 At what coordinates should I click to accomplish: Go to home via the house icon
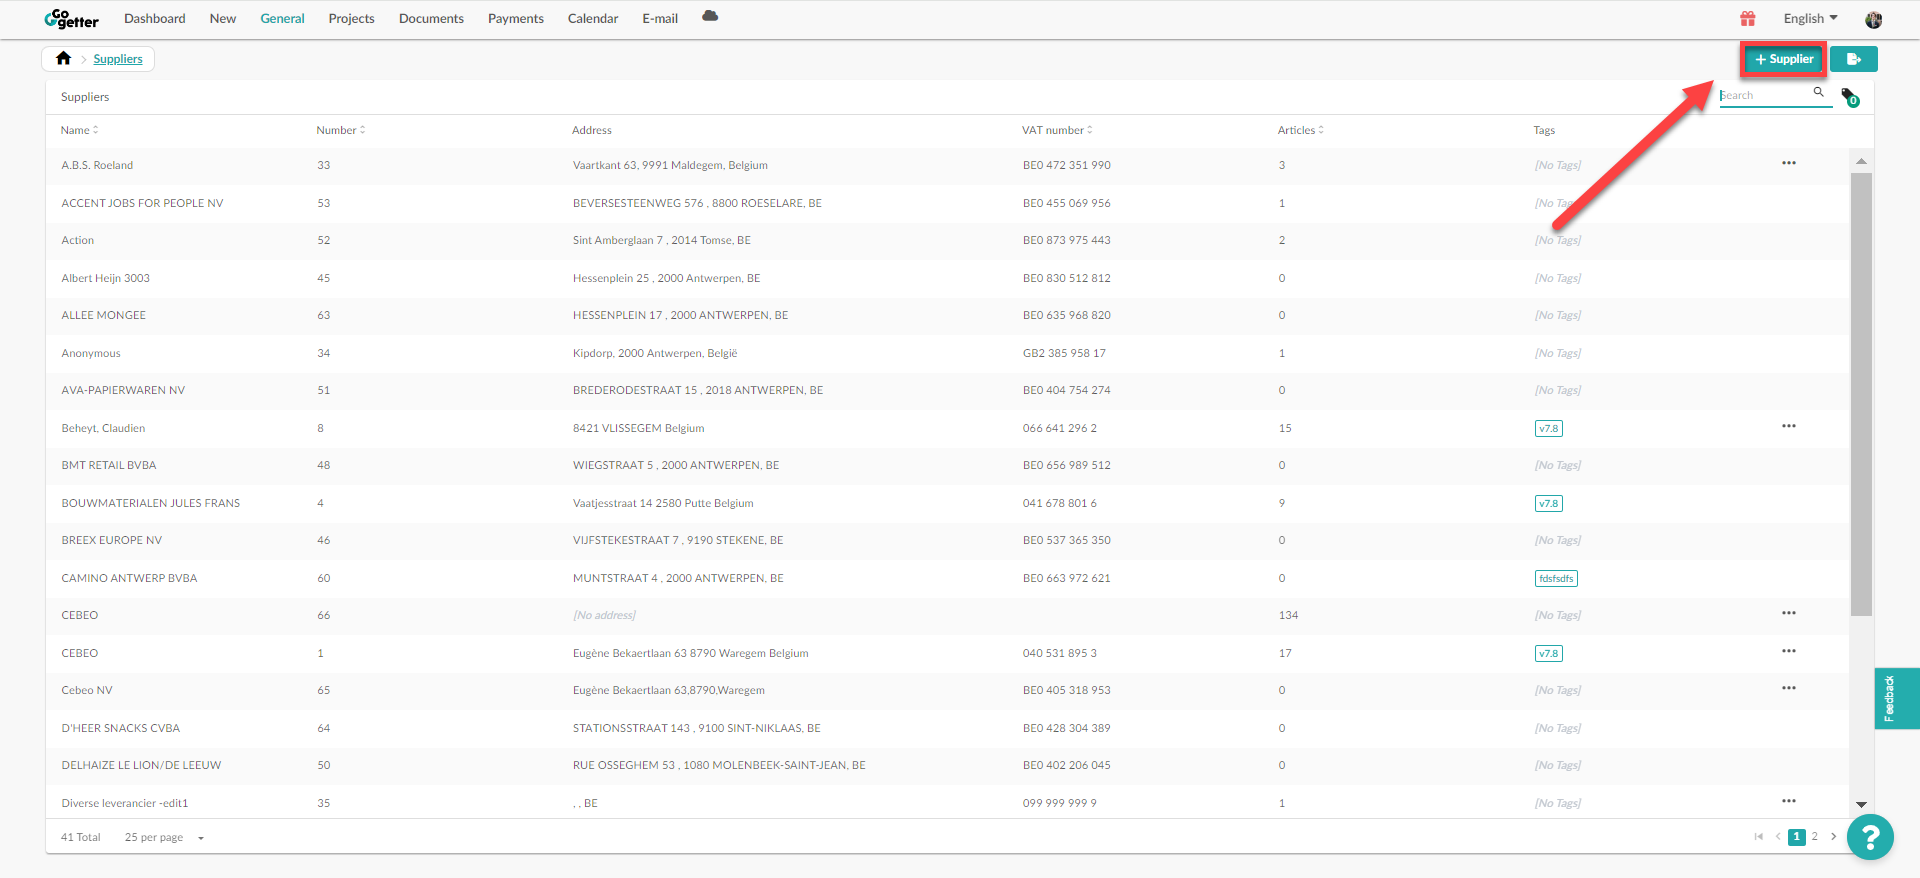[x=64, y=58]
